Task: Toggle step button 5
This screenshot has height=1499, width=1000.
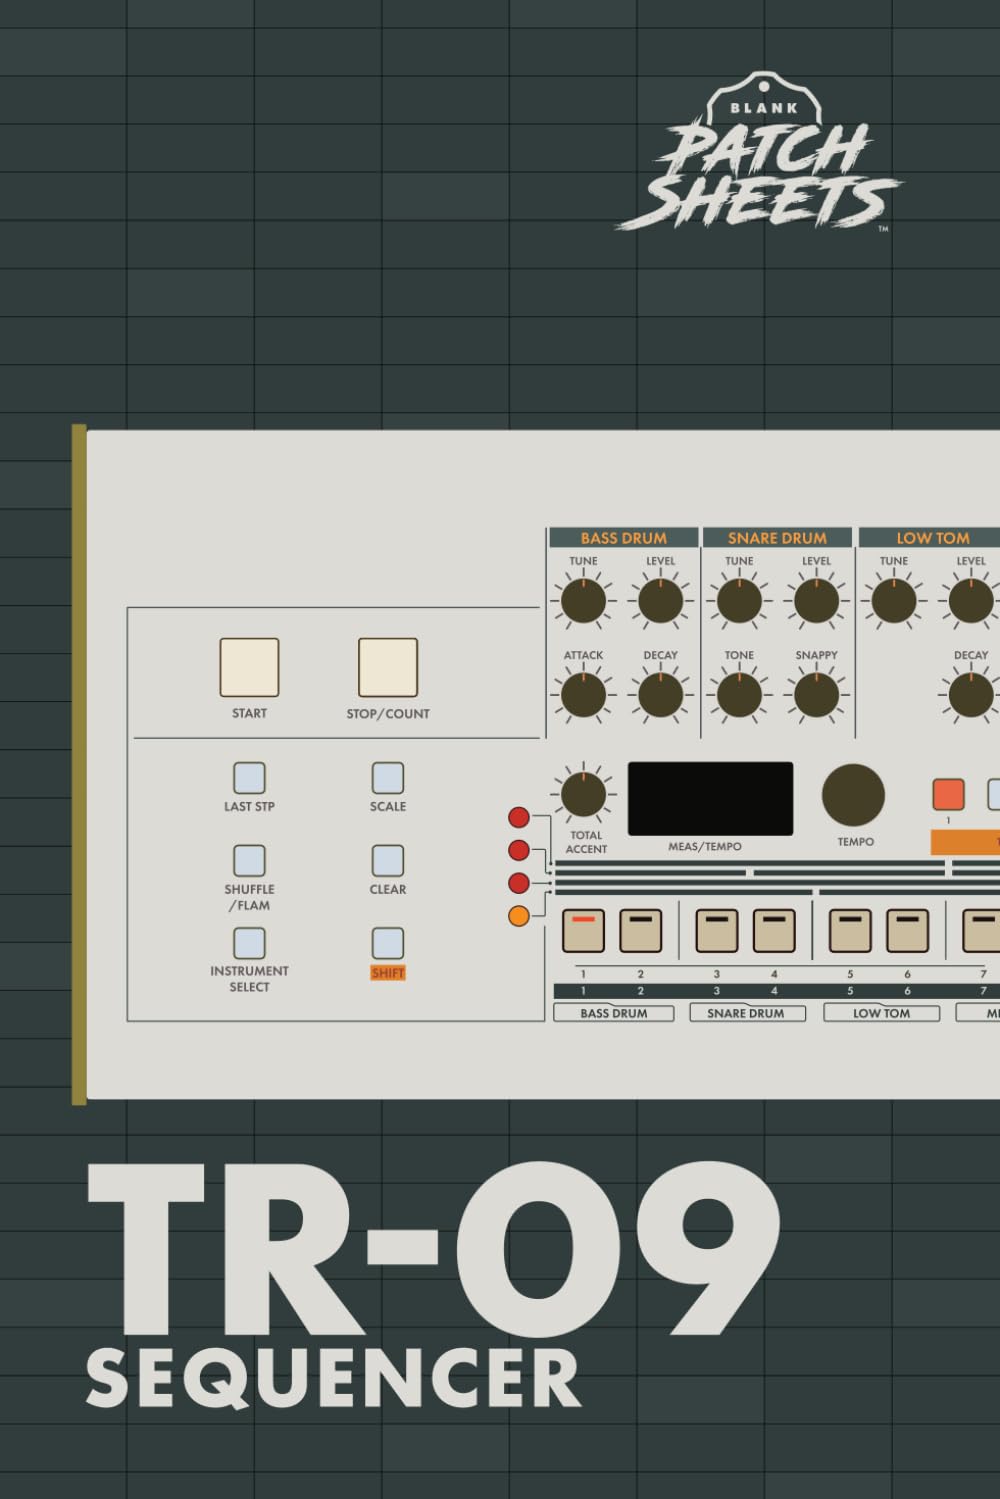Action: [x=850, y=930]
